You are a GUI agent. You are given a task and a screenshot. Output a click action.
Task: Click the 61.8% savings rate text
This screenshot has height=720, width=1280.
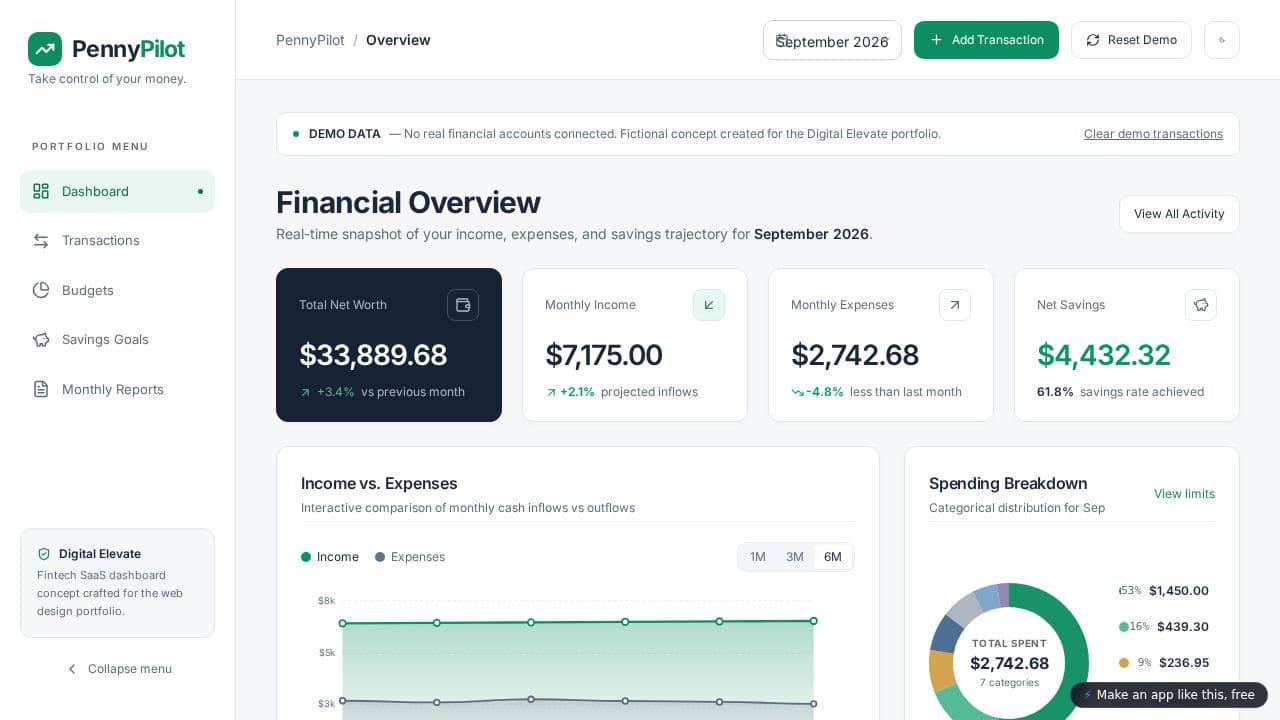coord(1055,392)
